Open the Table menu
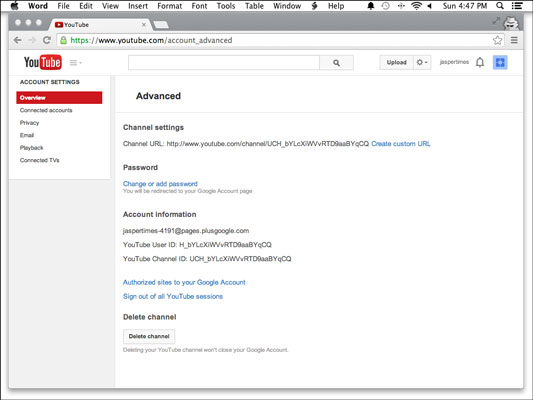Screen dimensions: 533x400 (254, 6)
